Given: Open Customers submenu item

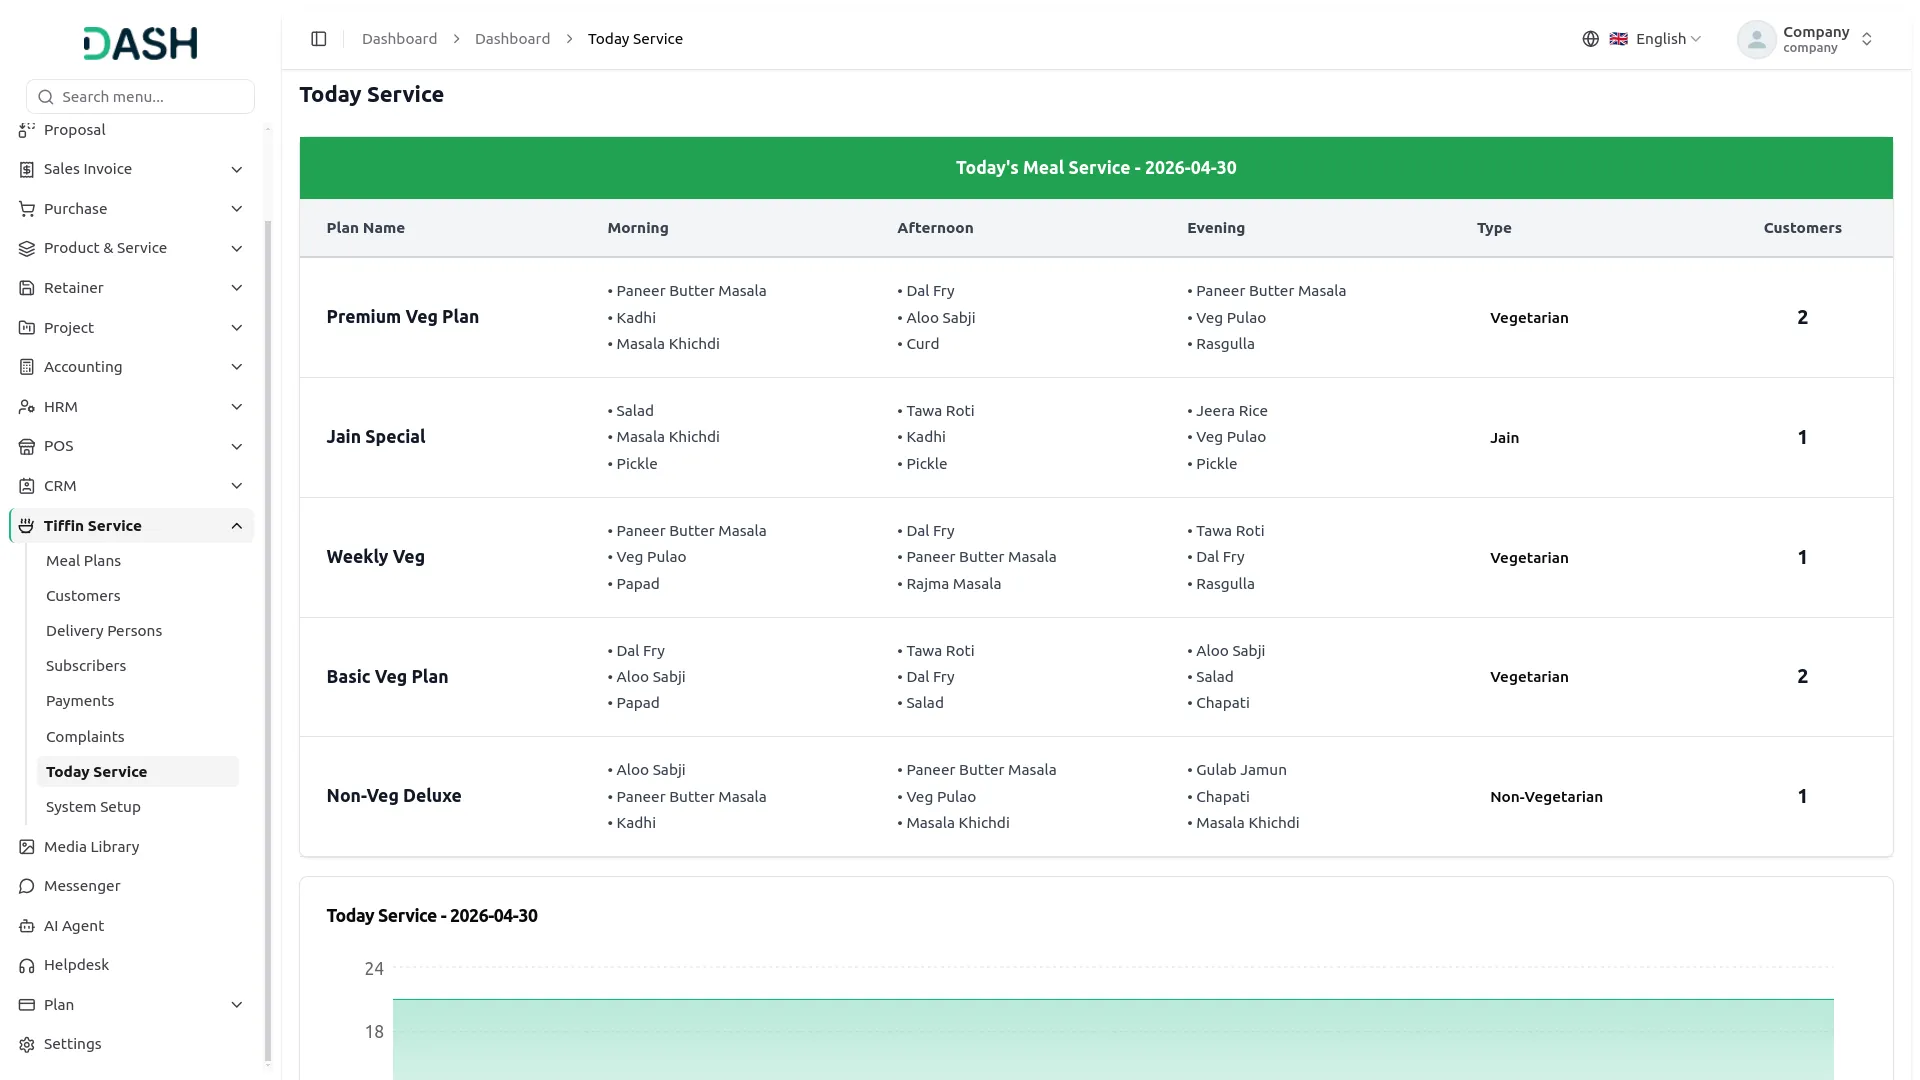Looking at the screenshot, I should tap(138, 596).
